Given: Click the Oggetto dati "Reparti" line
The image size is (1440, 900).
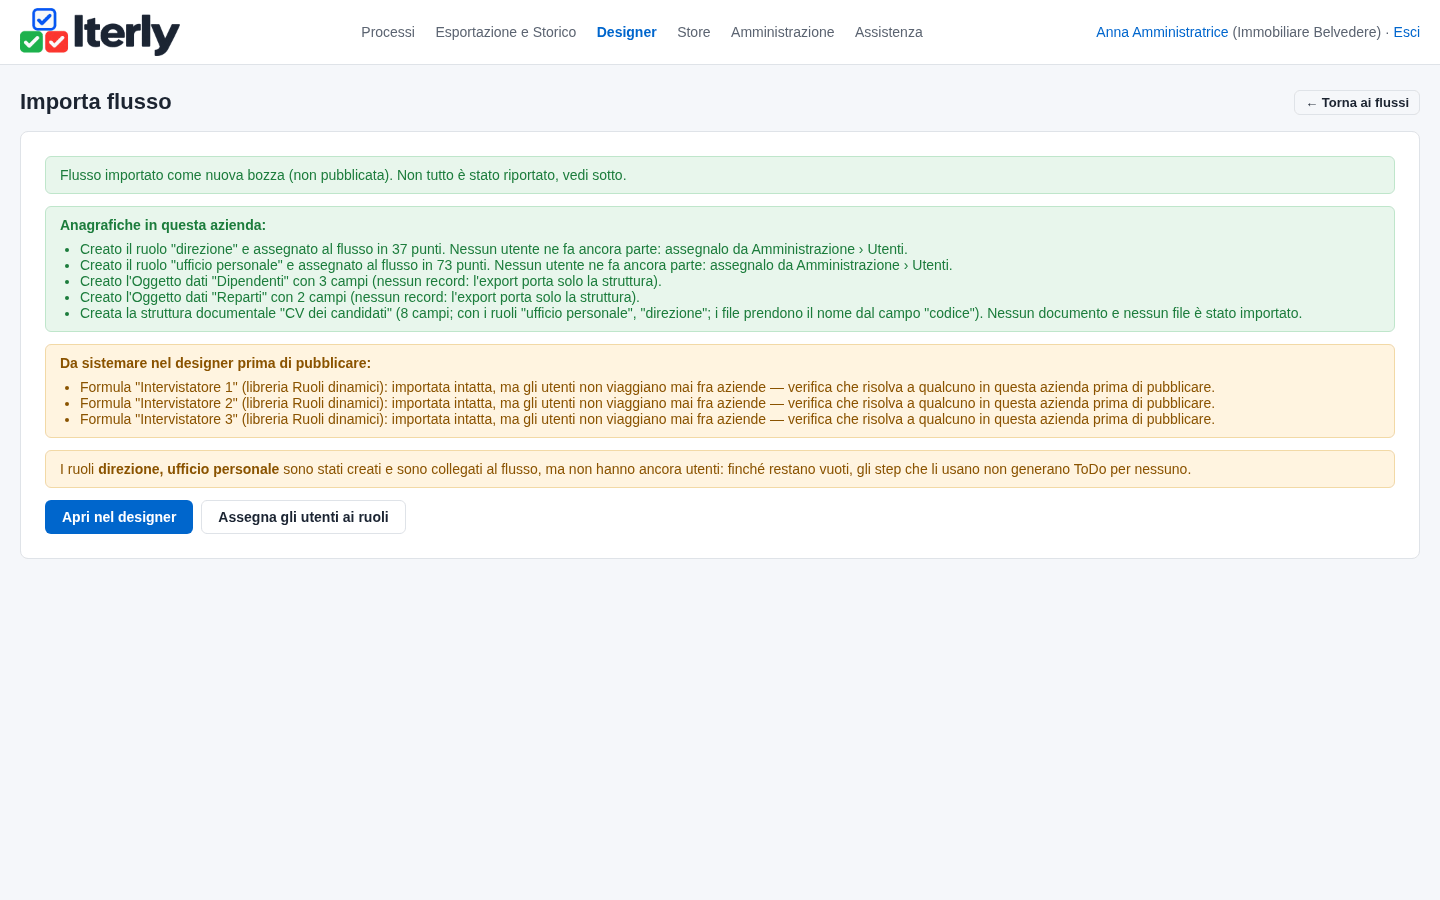Looking at the screenshot, I should click(x=360, y=297).
